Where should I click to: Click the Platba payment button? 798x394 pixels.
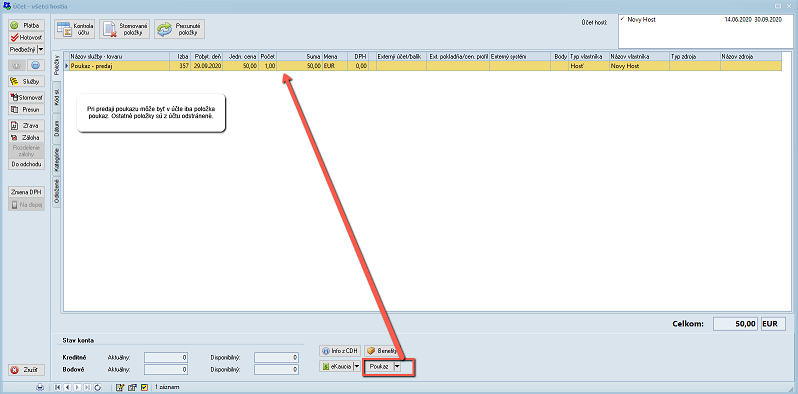point(26,25)
